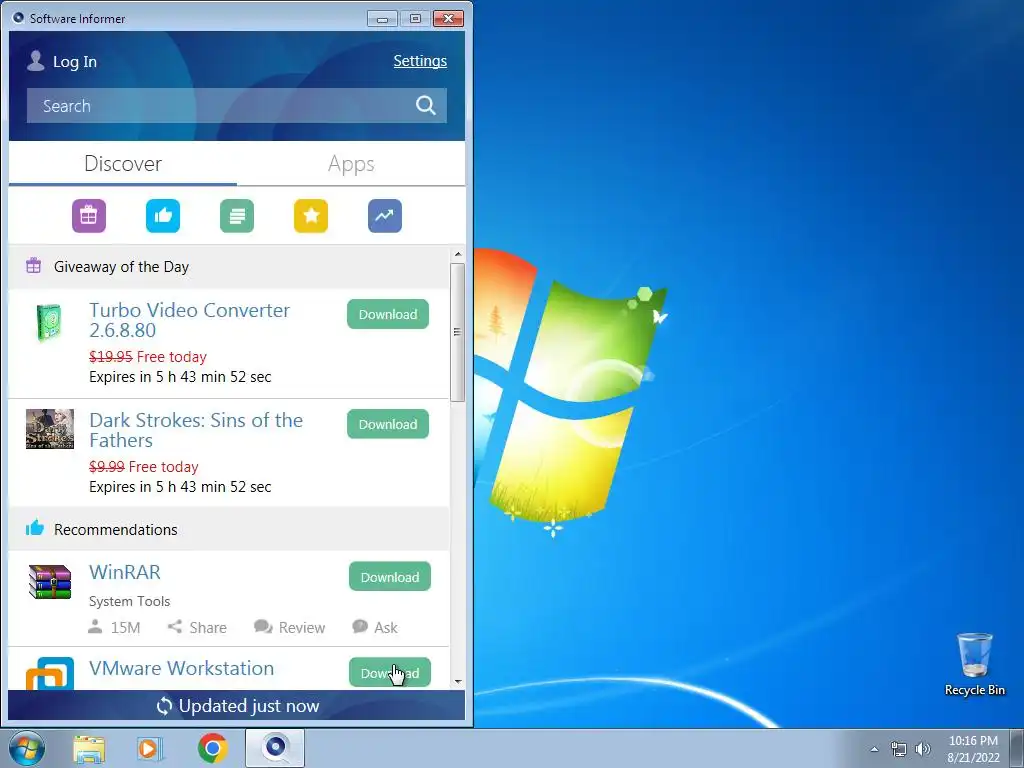The height and width of the screenshot is (768, 1024).
Task: Open the trending chart category icon
Action: click(385, 216)
